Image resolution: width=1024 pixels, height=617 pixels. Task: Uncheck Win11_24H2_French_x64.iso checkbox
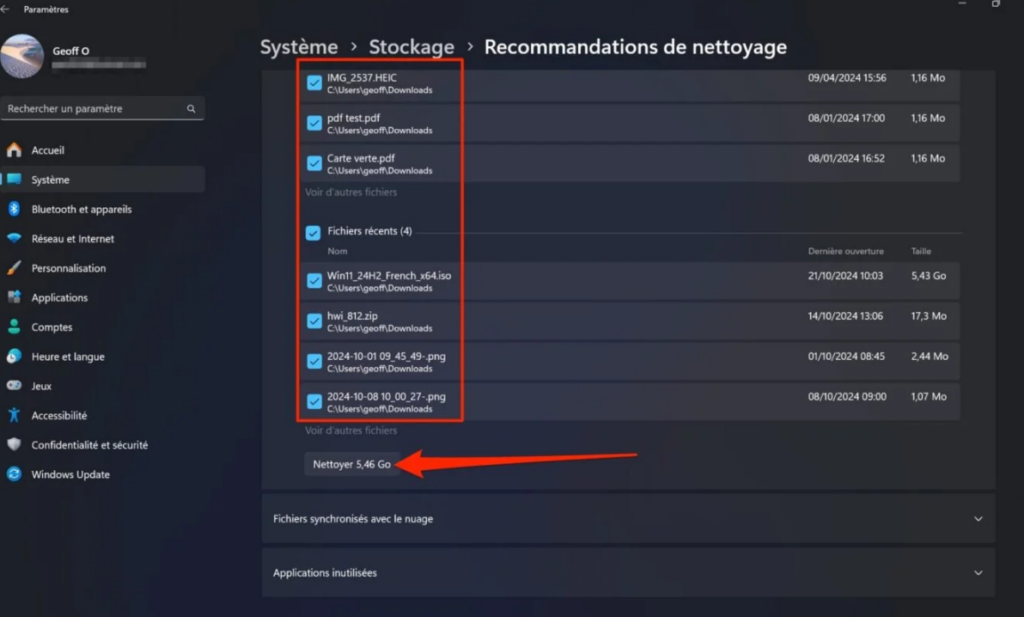coord(314,281)
